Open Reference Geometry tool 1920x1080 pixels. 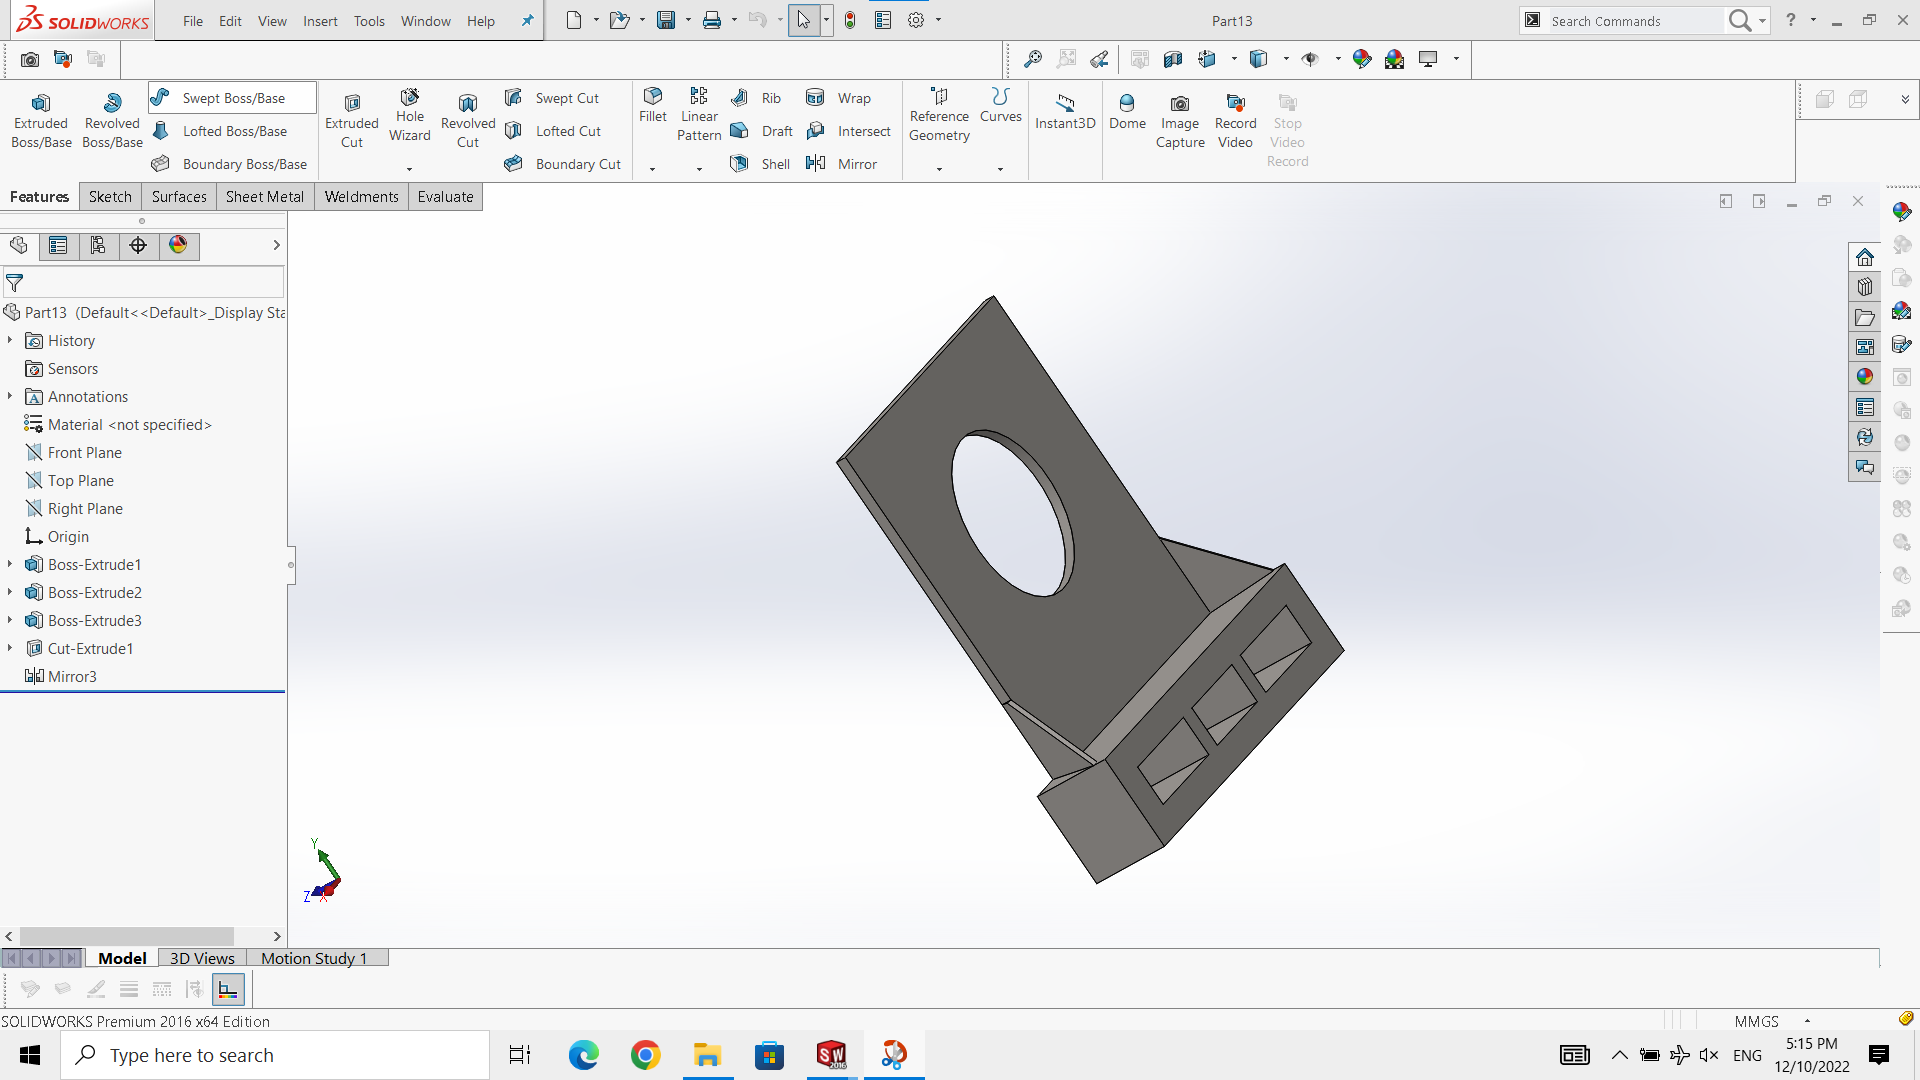pyautogui.click(x=939, y=114)
